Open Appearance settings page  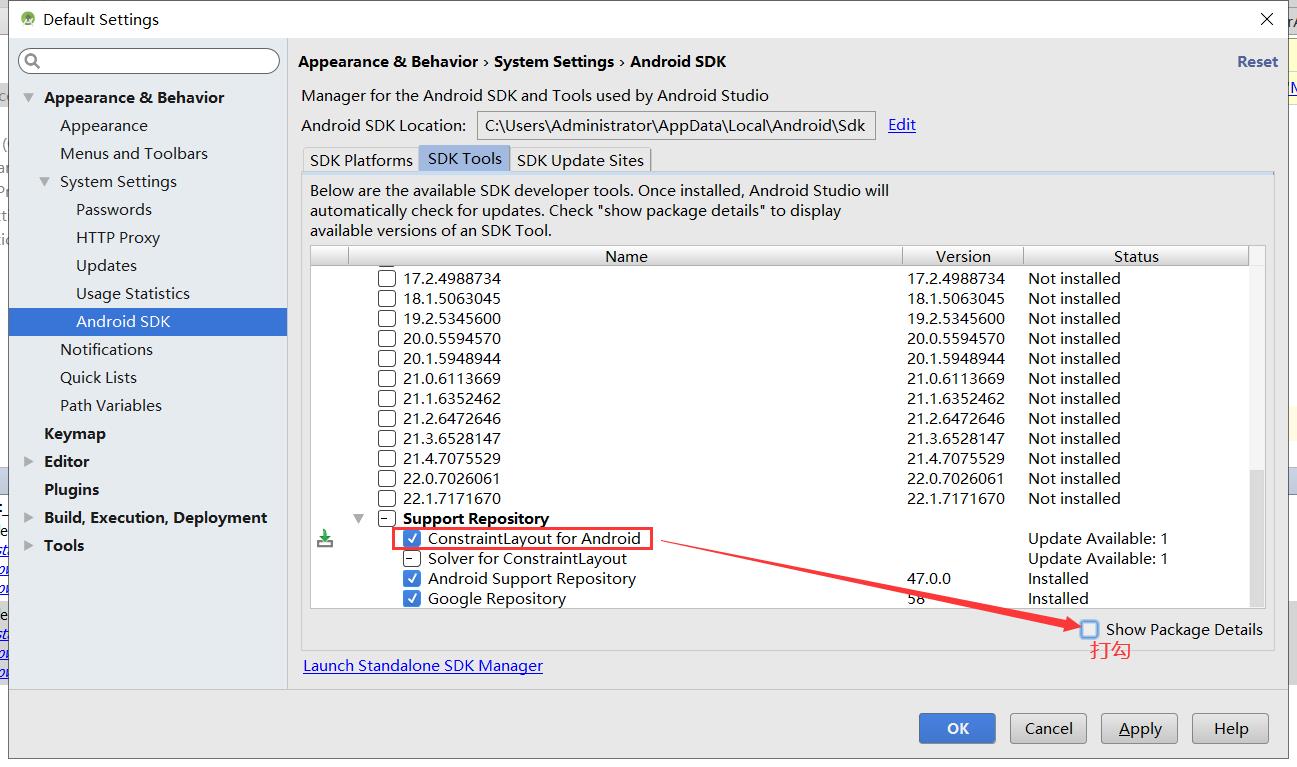(104, 126)
